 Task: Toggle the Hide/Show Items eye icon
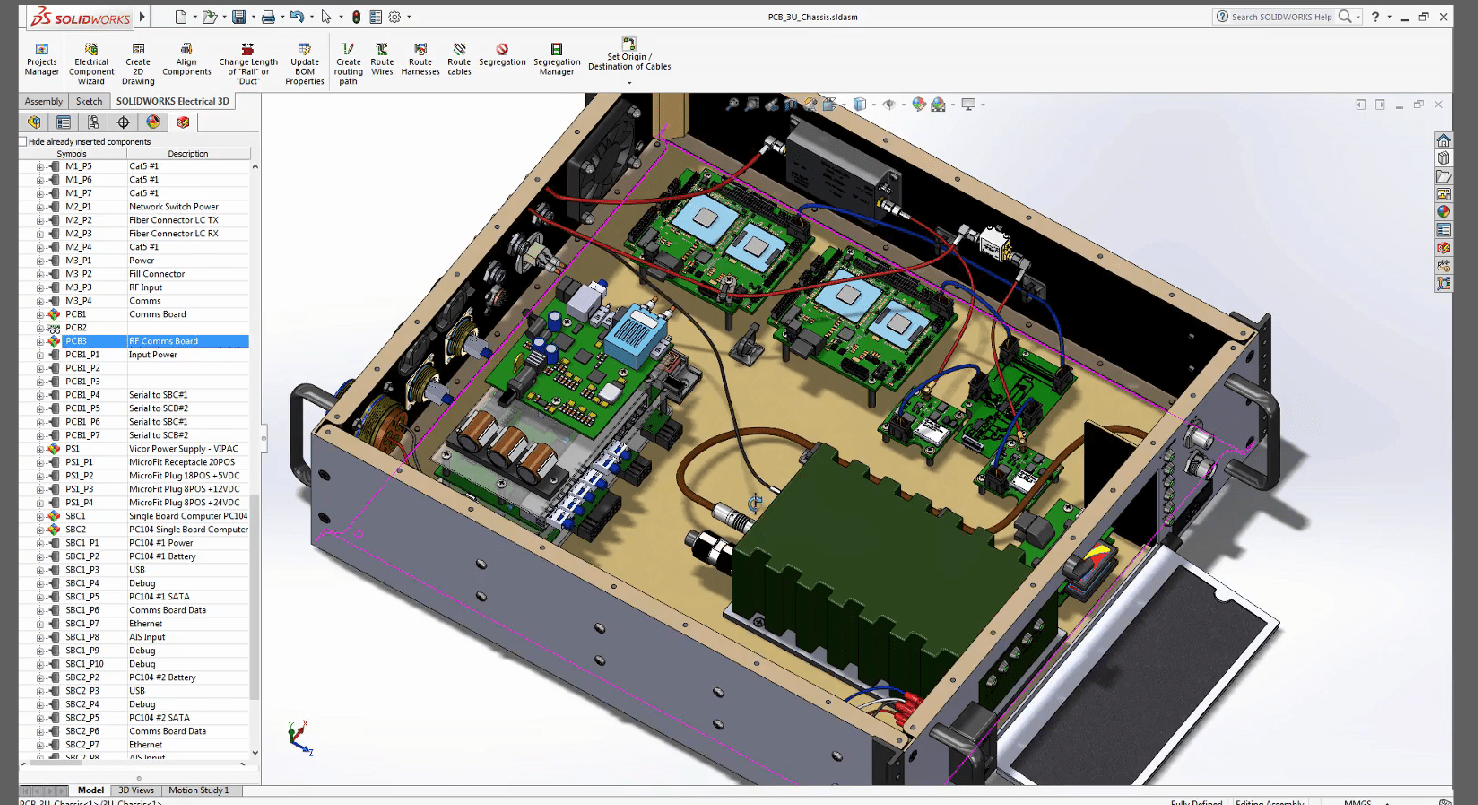tap(889, 103)
